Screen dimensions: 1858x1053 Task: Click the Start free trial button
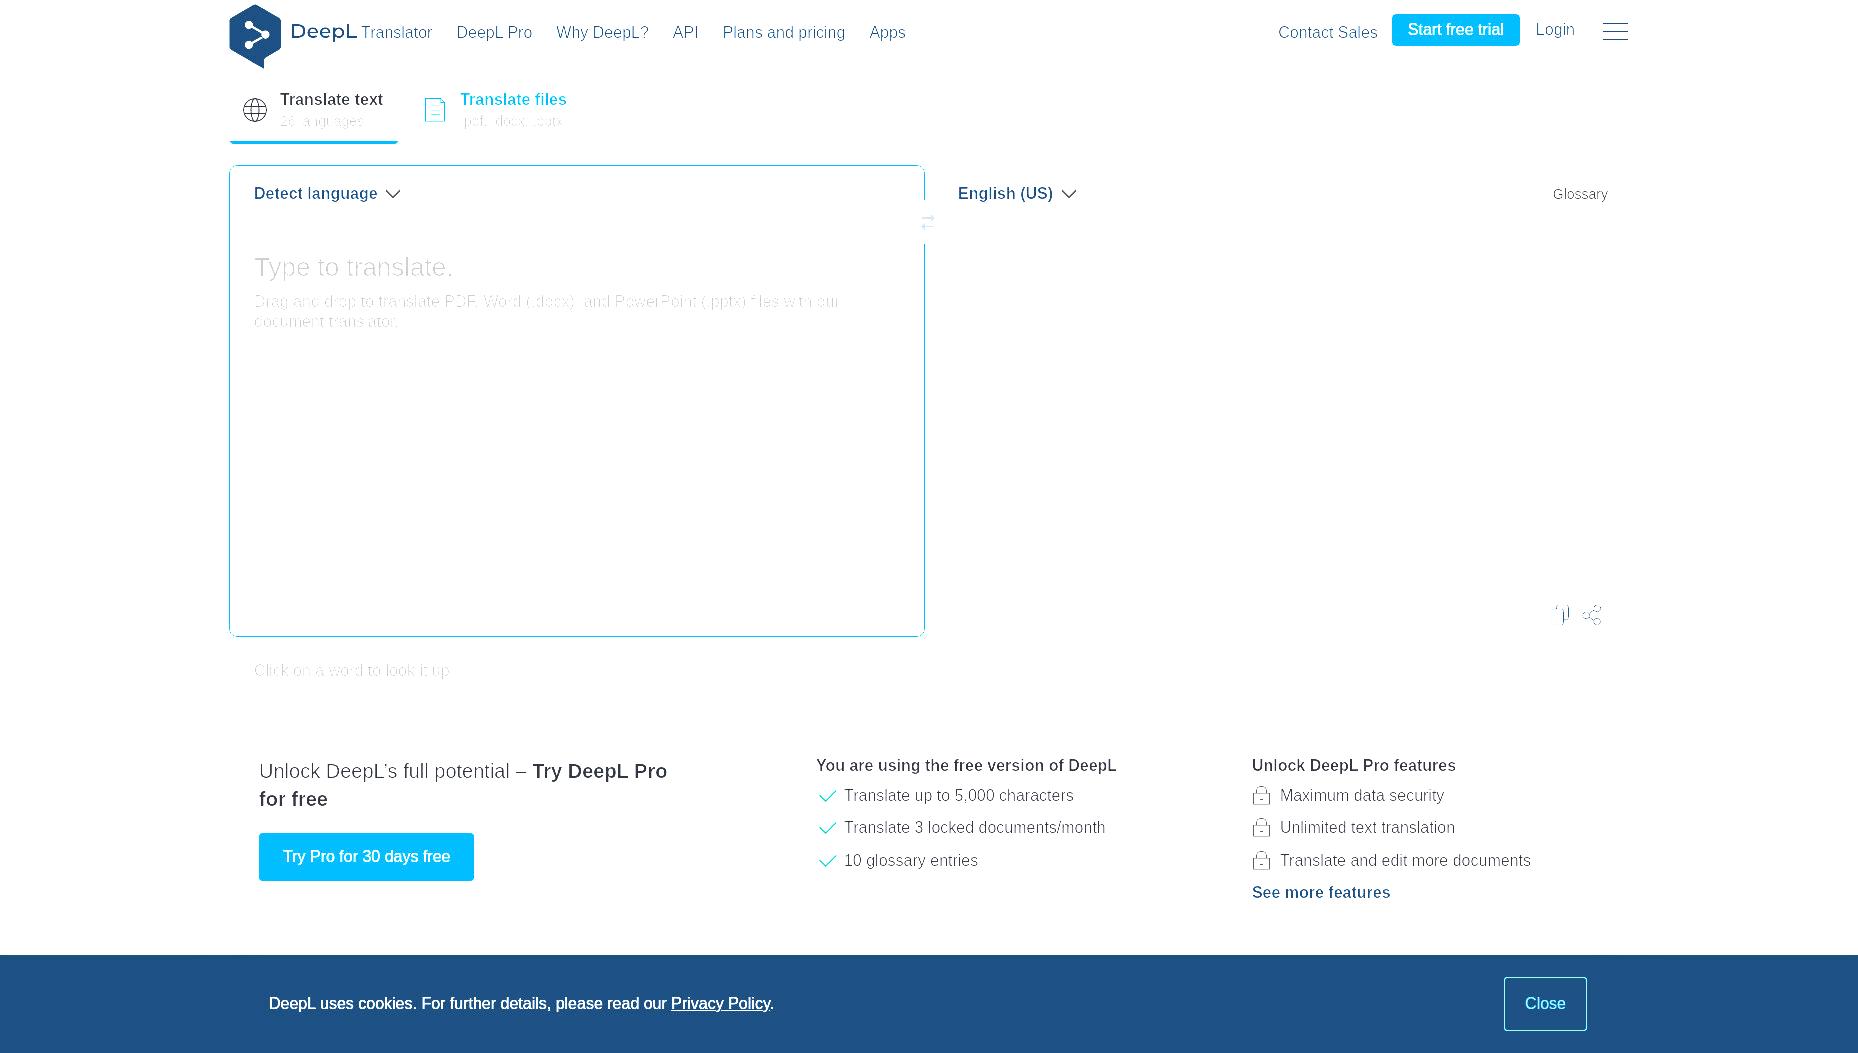[x=1455, y=30]
